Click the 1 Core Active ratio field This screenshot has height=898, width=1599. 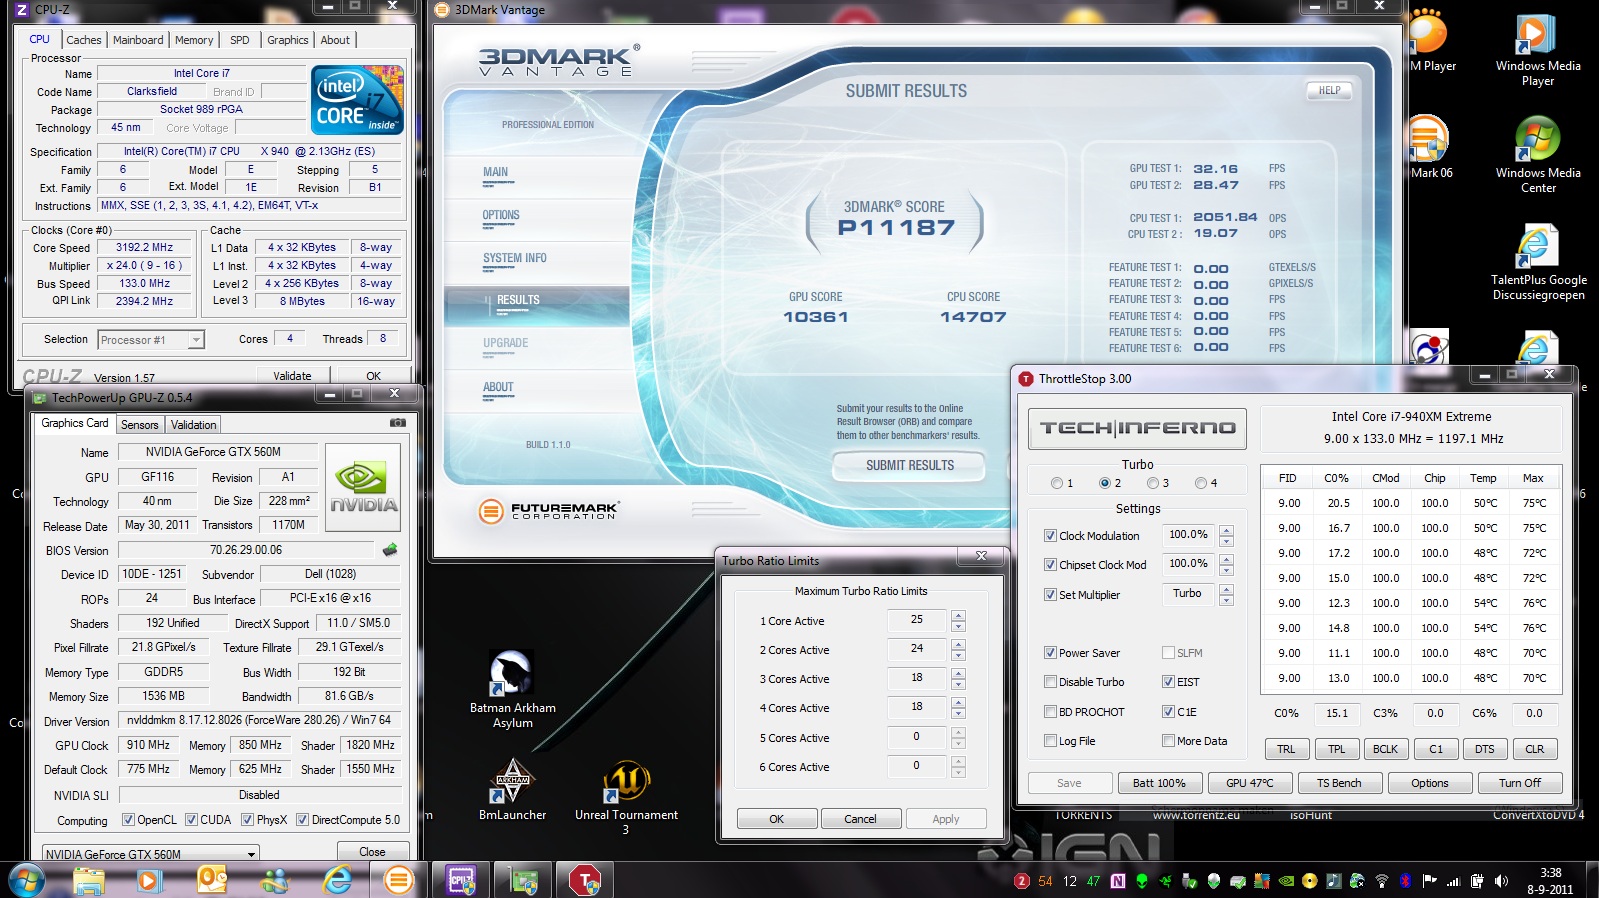tap(917, 620)
